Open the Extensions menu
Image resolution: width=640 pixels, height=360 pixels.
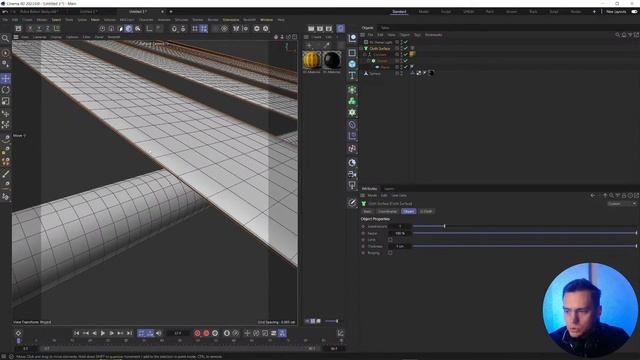231,20
